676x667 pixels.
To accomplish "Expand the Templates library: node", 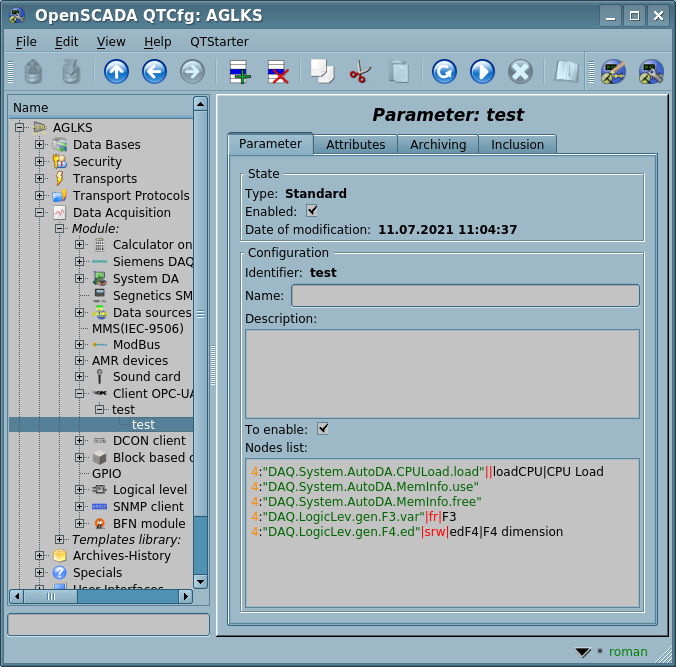I will [x=59, y=539].
